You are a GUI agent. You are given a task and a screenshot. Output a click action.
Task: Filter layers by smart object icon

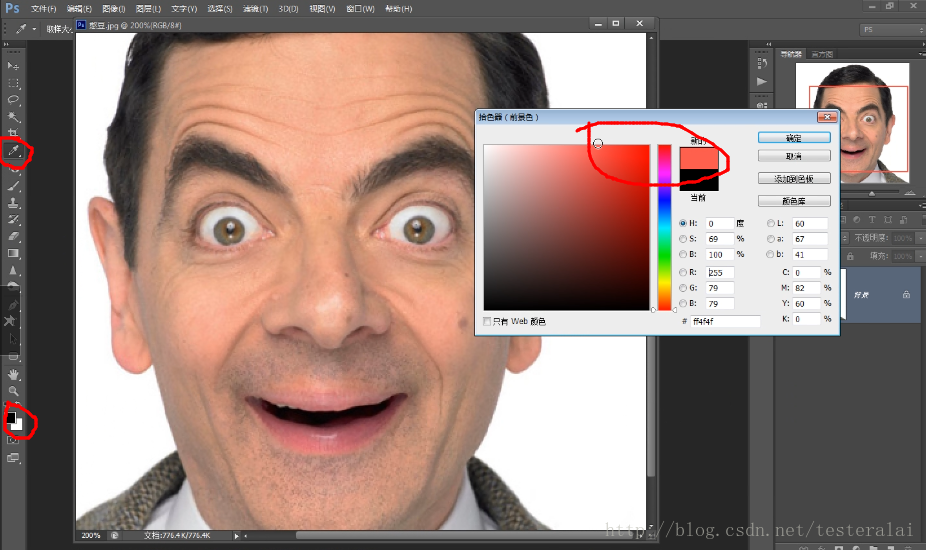(x=903, y=220)
